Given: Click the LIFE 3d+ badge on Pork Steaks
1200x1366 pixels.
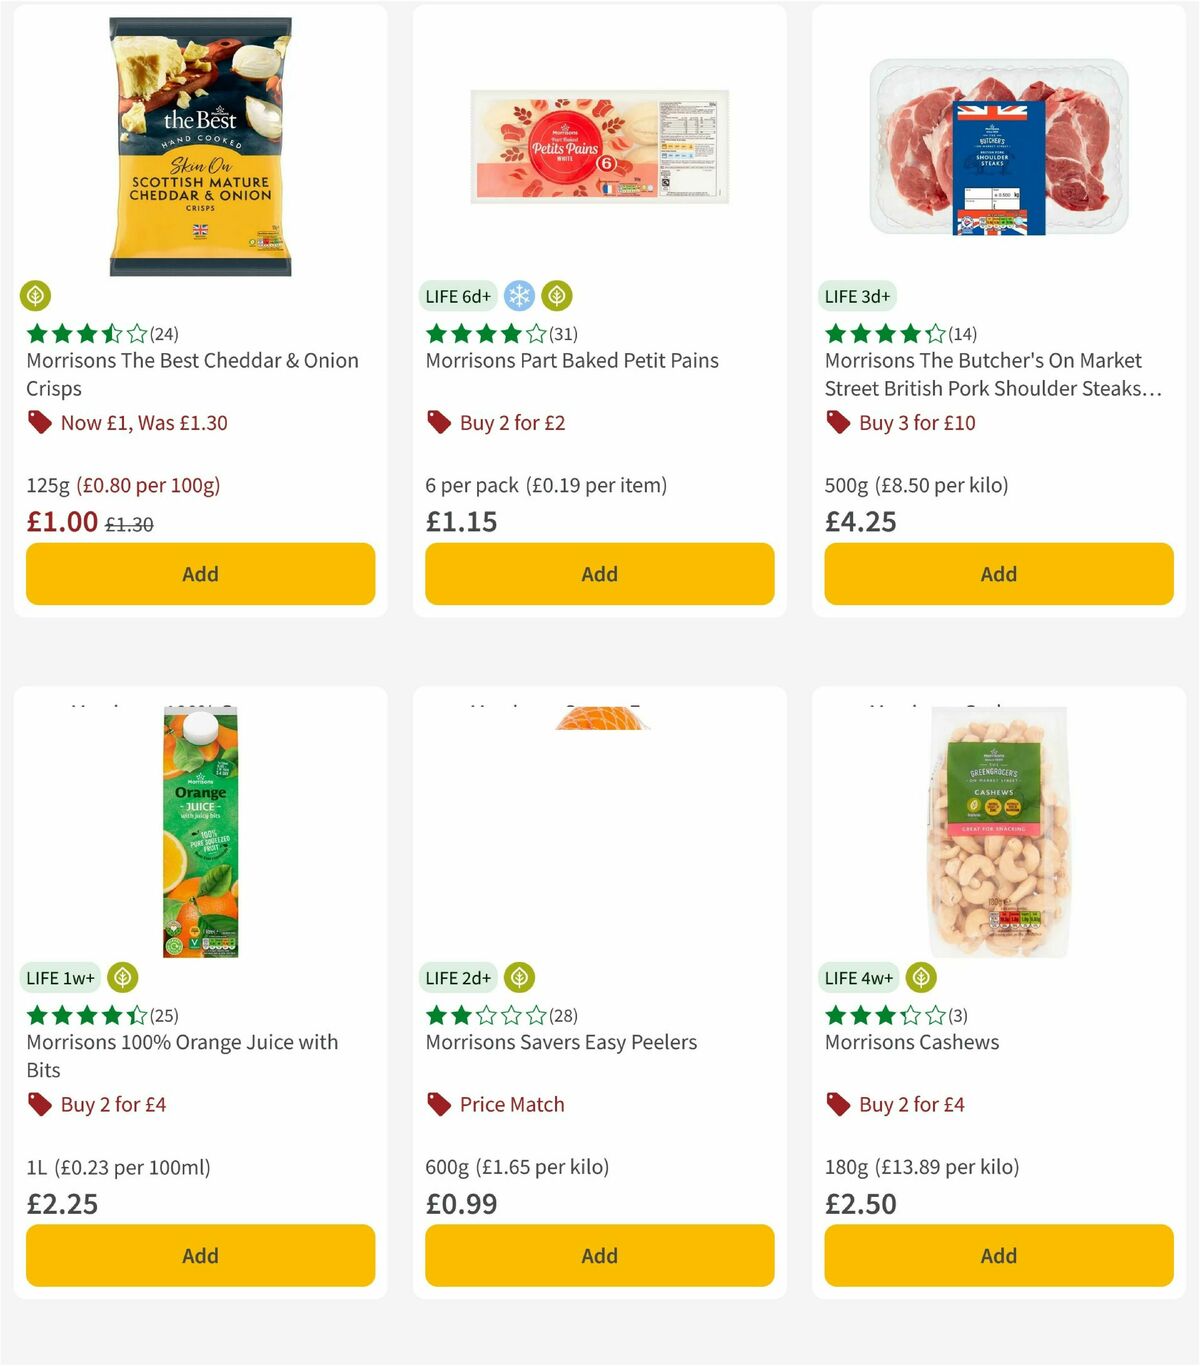Looking at the screenshot, I should pos(858,296).
